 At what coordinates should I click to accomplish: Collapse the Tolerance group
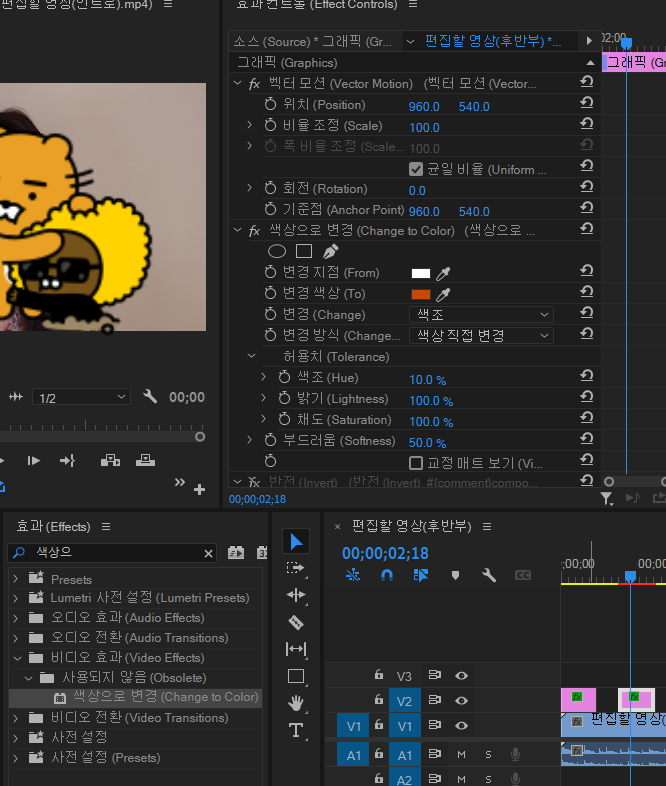(252, 356)
